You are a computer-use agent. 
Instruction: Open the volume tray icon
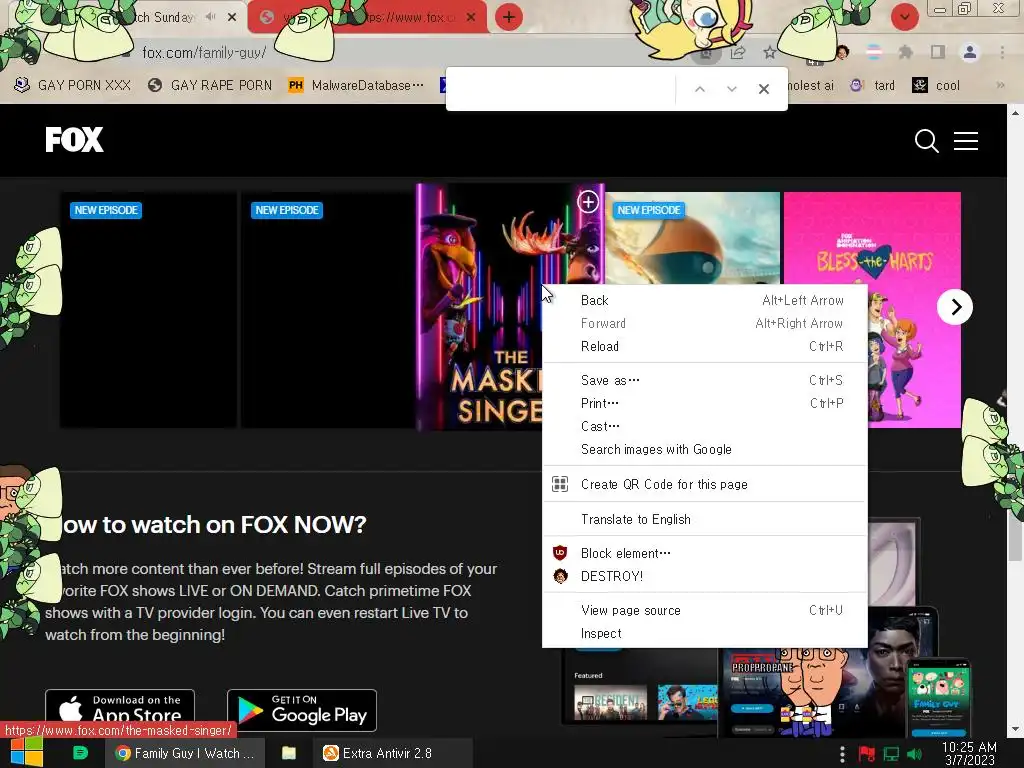(x=914, y=754)
